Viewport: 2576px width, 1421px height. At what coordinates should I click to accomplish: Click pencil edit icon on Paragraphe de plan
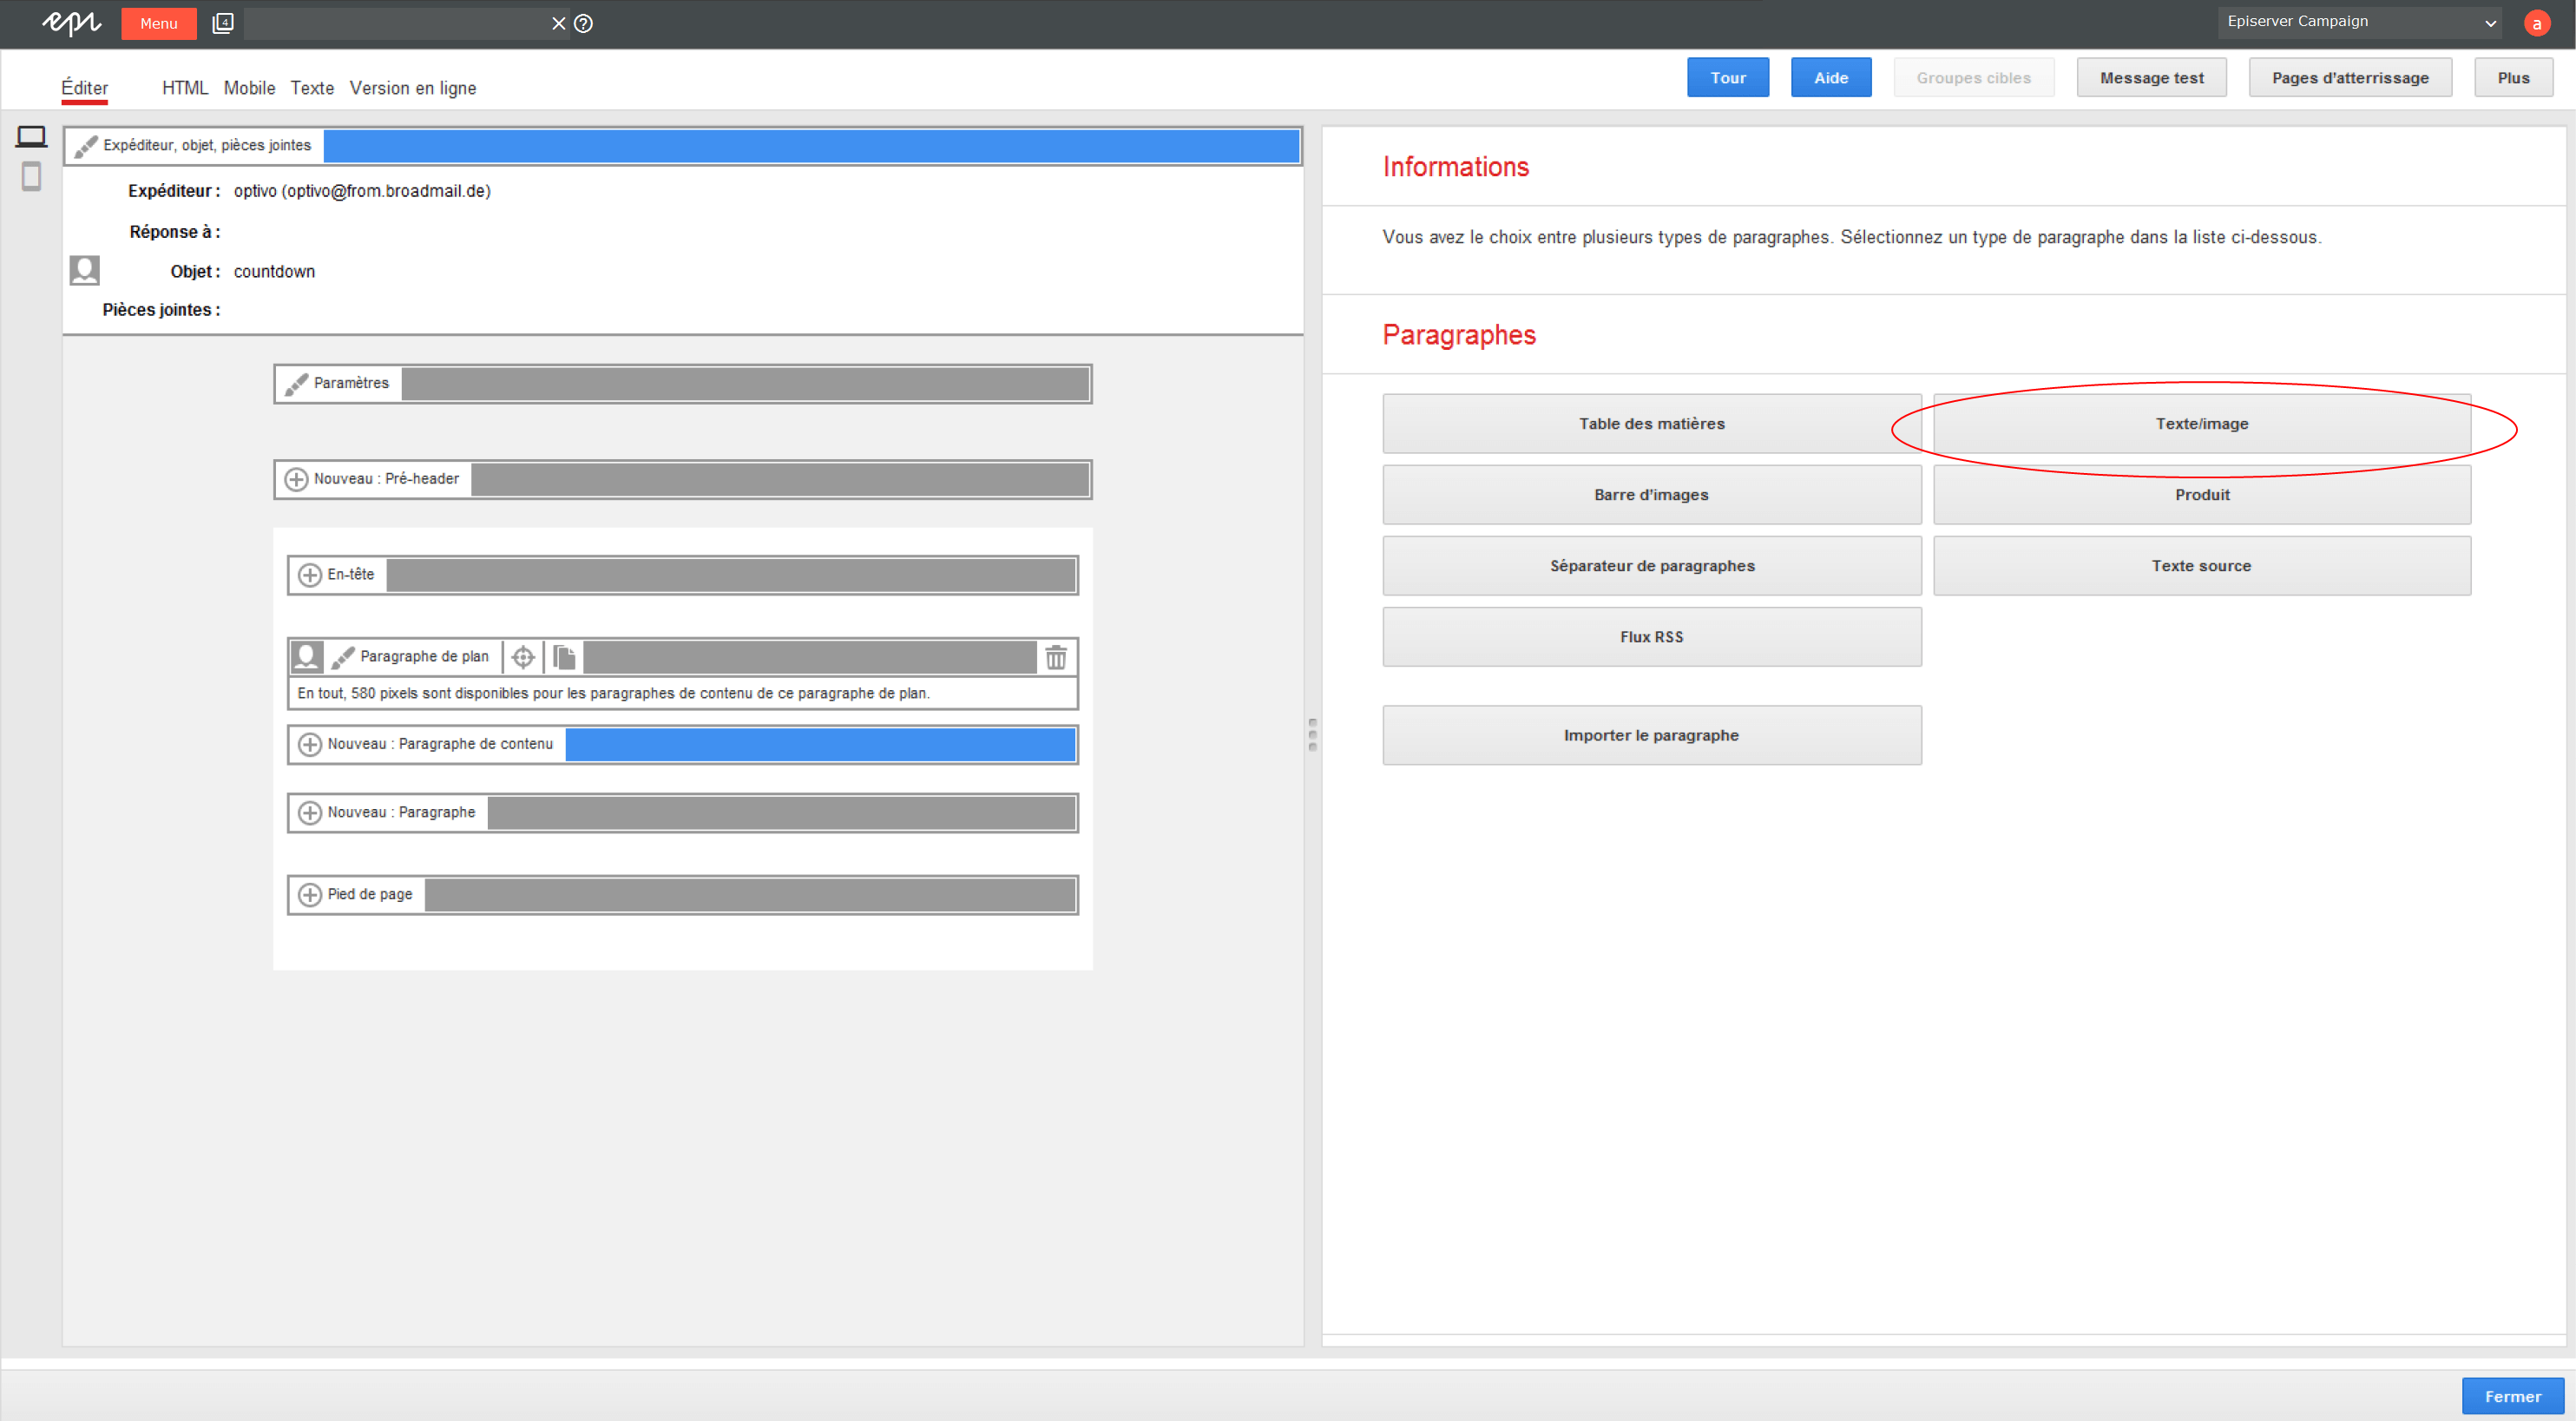(343, 657)
